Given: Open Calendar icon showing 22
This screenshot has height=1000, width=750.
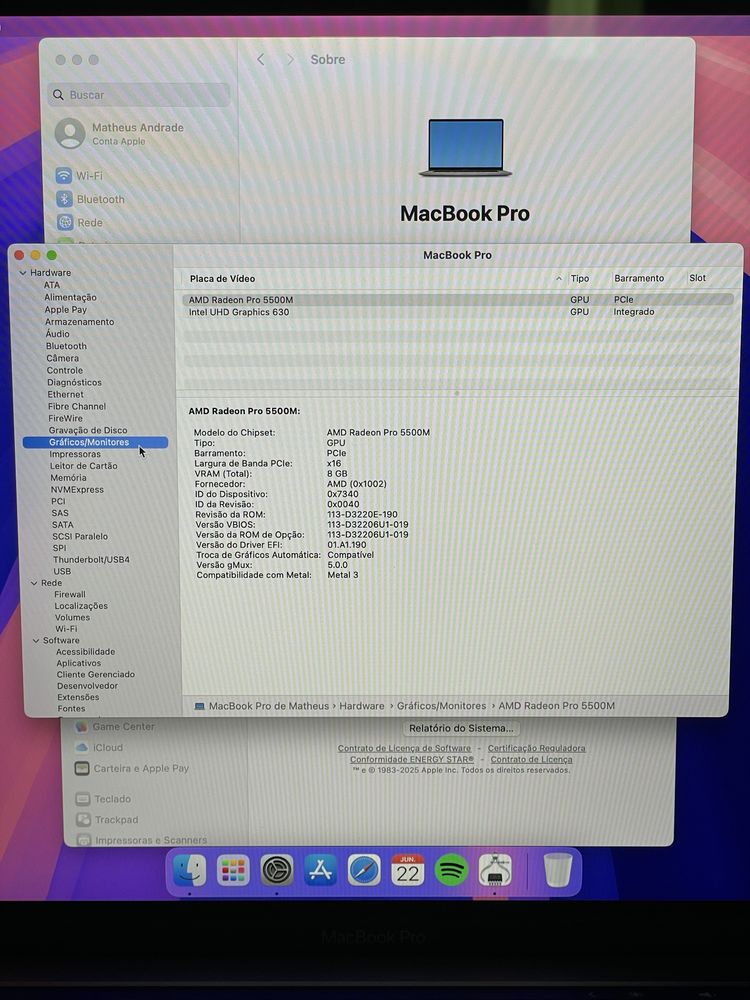Looking at the screenshot, I should pos(408,870).
